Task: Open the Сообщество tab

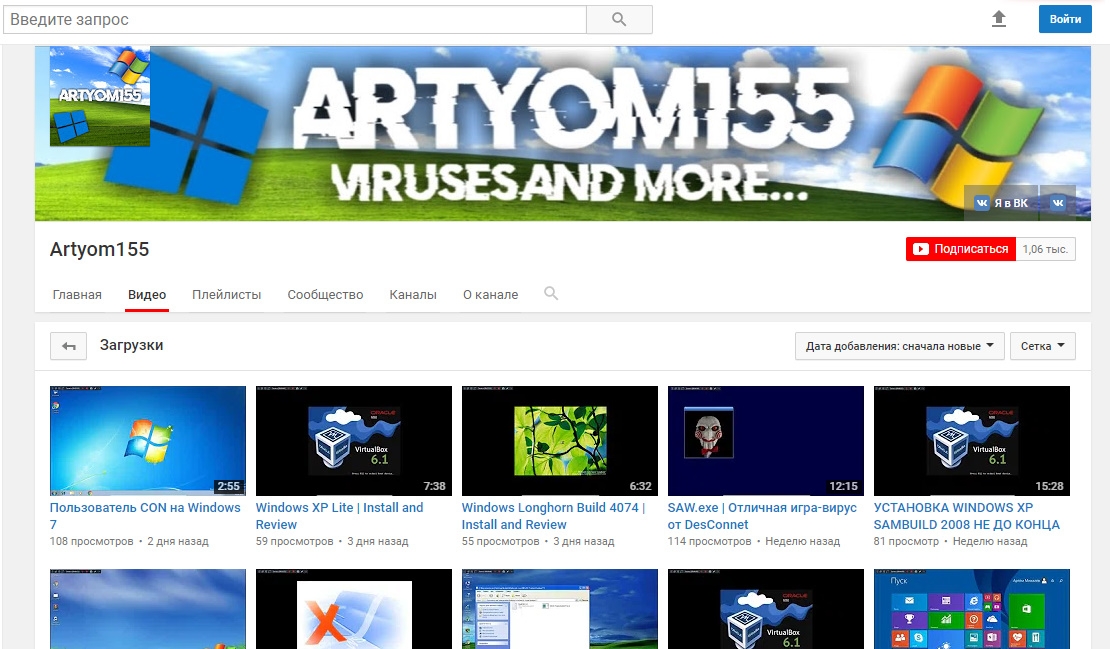Action: 325,295
